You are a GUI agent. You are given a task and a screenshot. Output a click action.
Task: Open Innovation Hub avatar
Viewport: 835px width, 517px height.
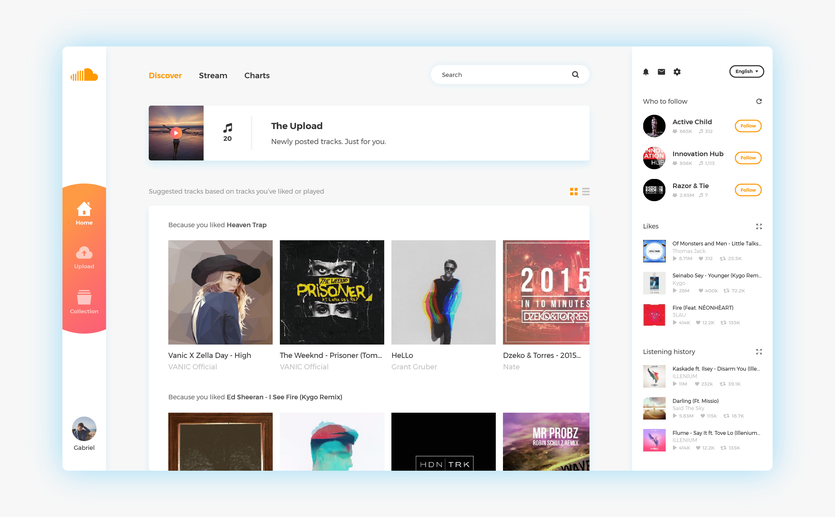point(654,158)
